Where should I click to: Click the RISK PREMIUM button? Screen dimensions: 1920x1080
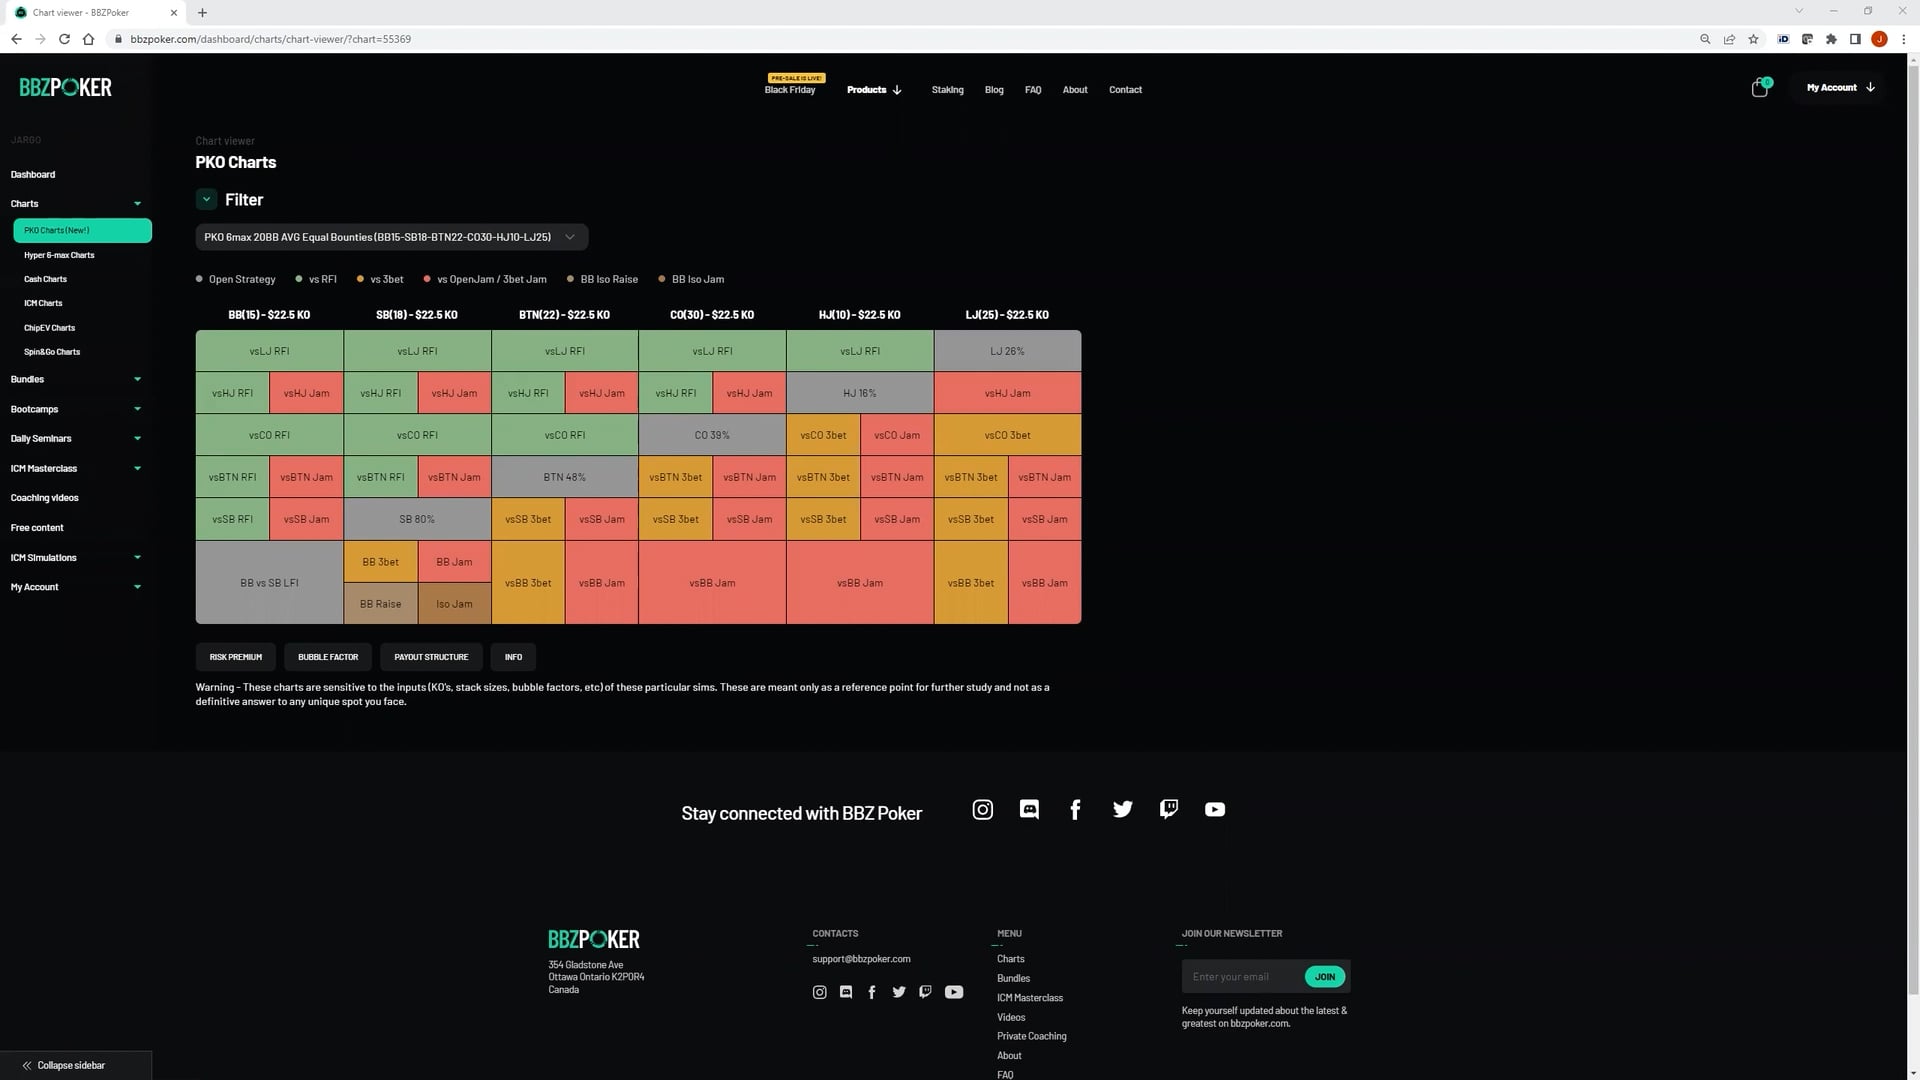coord(235,657)
